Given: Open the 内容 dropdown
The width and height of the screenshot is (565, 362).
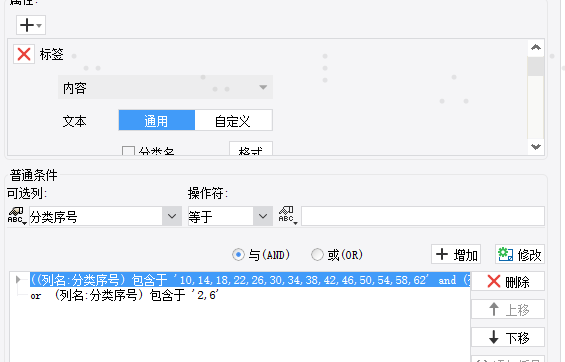Looking at the screenshot, I should (x=165, y=88).
